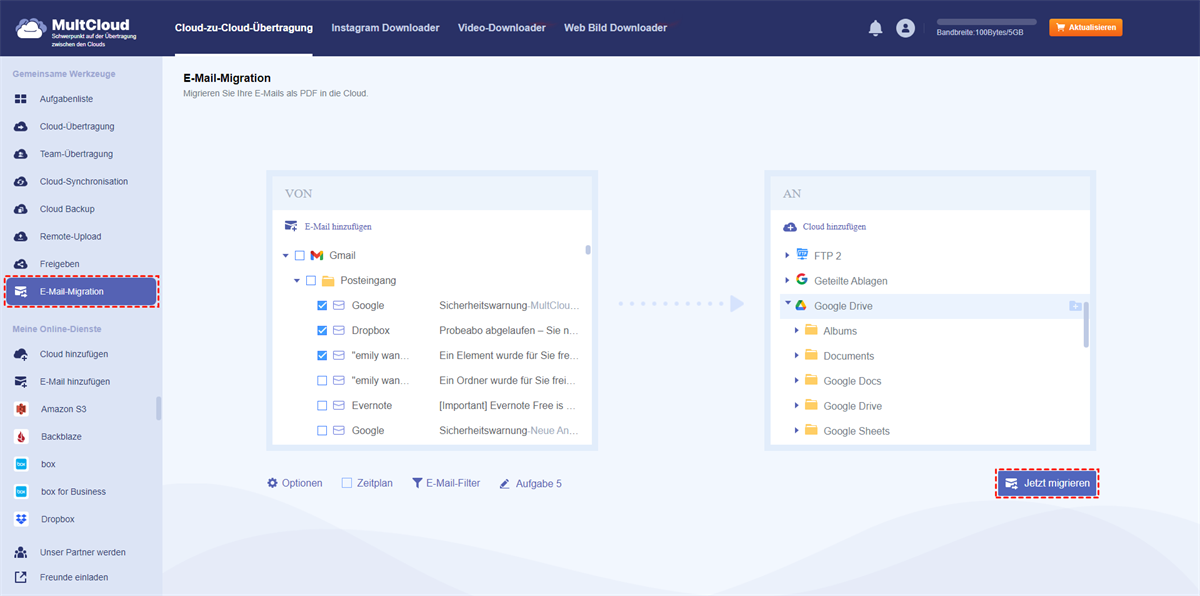Screen dimensions: 1200x596
Task: Select the inner Google Drive folder row
Action: coord(934,406)
